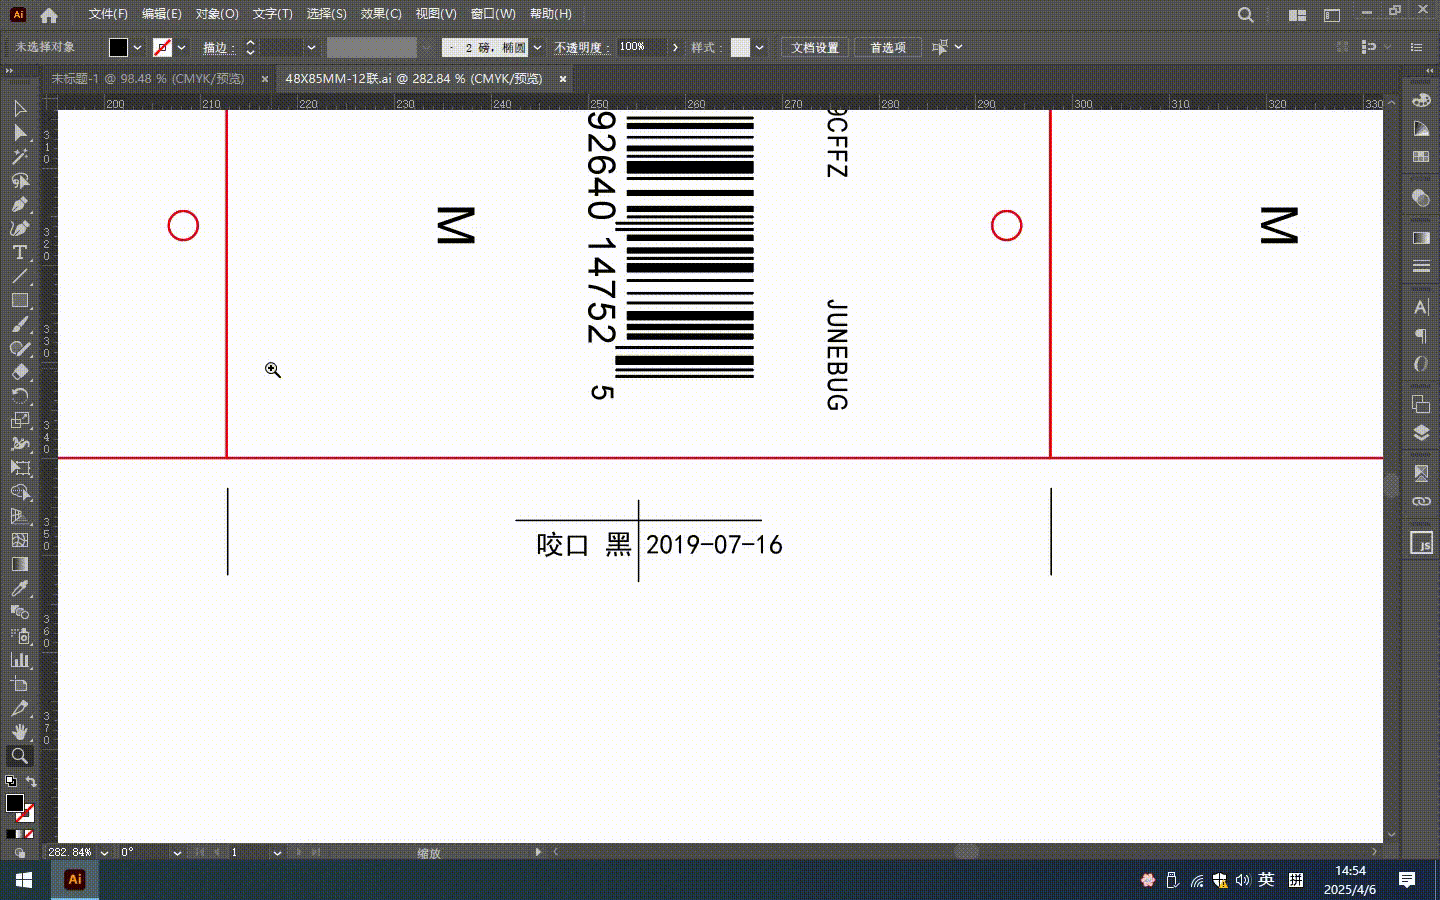This screenshot has width=1440, height=900.
Task: Open stroke weight dropdown
Action: [x=311, y=47]
